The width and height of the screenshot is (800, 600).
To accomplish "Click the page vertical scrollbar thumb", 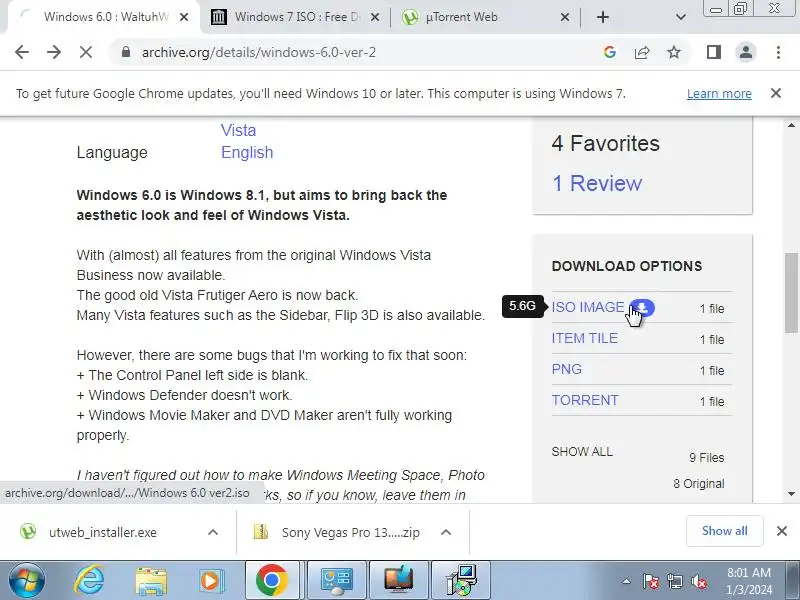I will pos(791,293).
